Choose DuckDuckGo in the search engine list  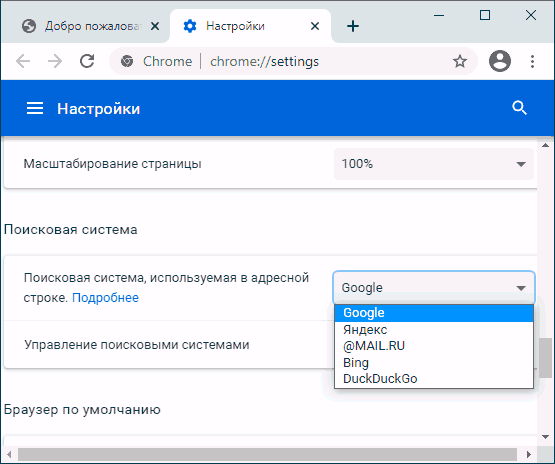[x=434, y=379]
